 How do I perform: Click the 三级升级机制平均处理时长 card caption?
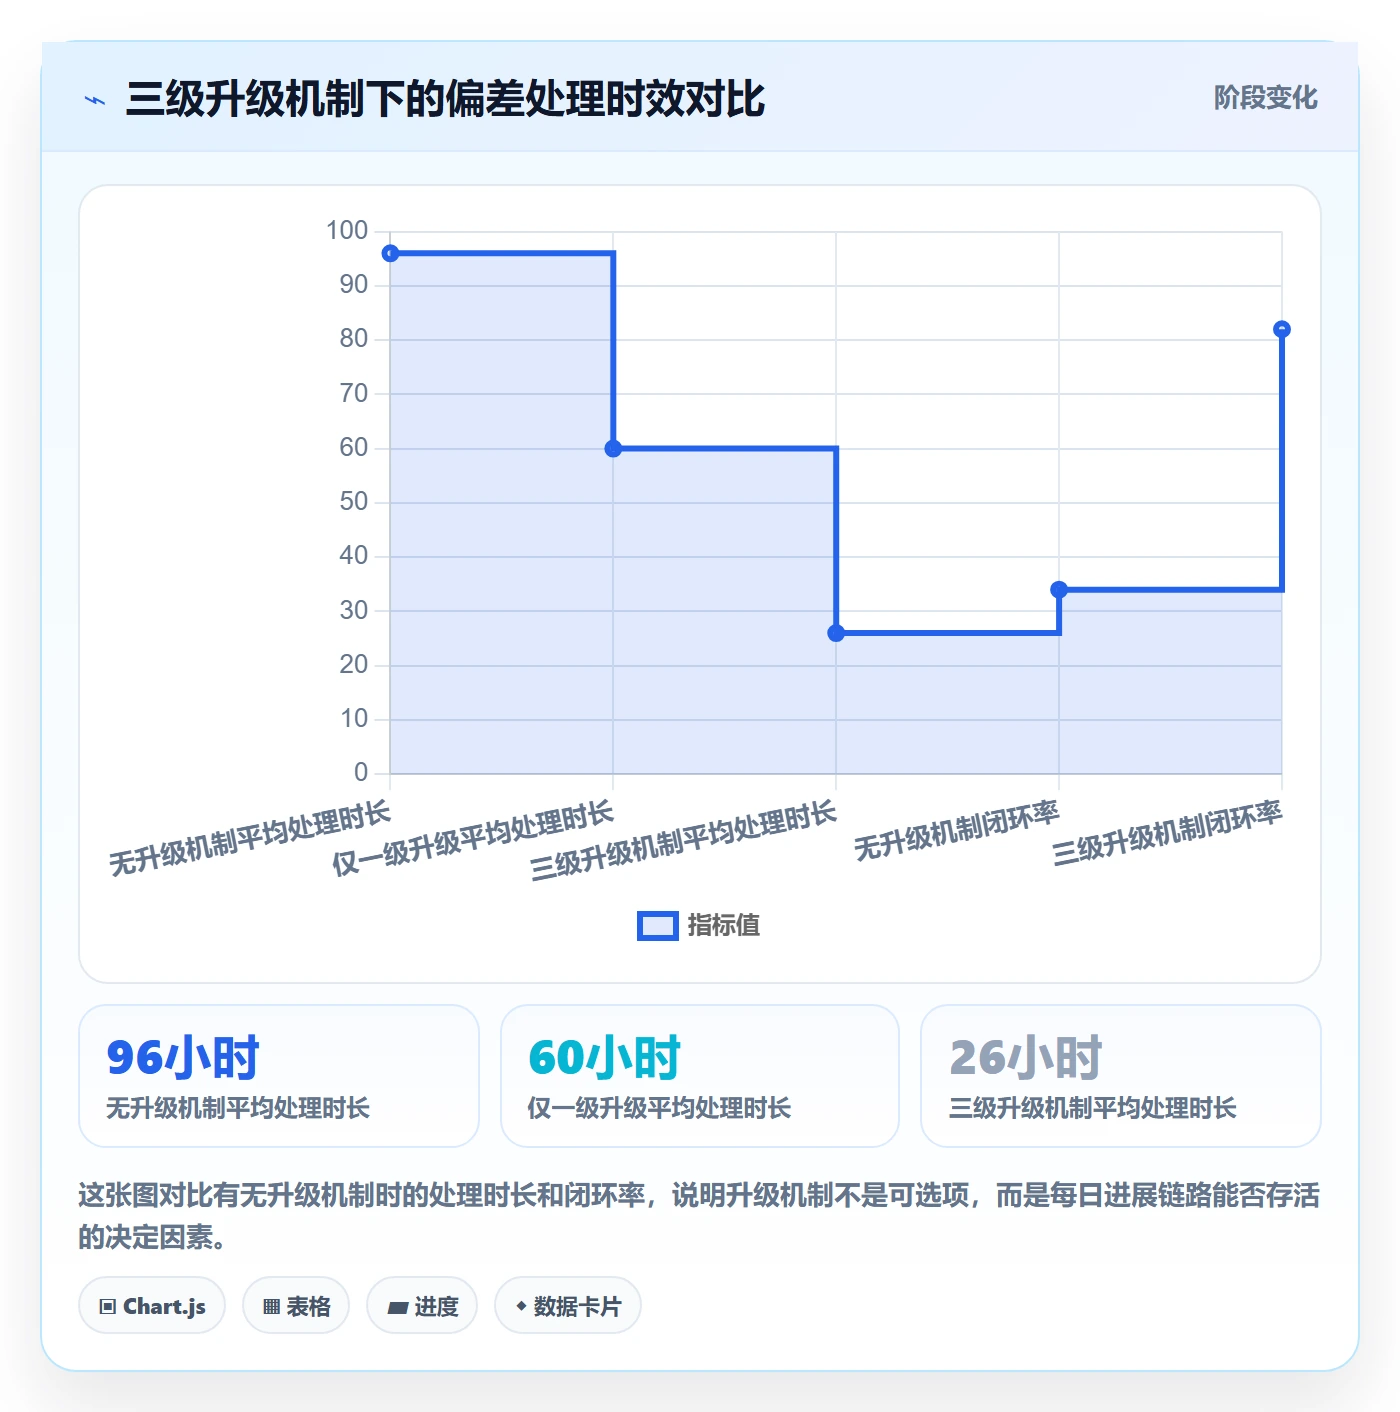click(x=1093, y=1108)
